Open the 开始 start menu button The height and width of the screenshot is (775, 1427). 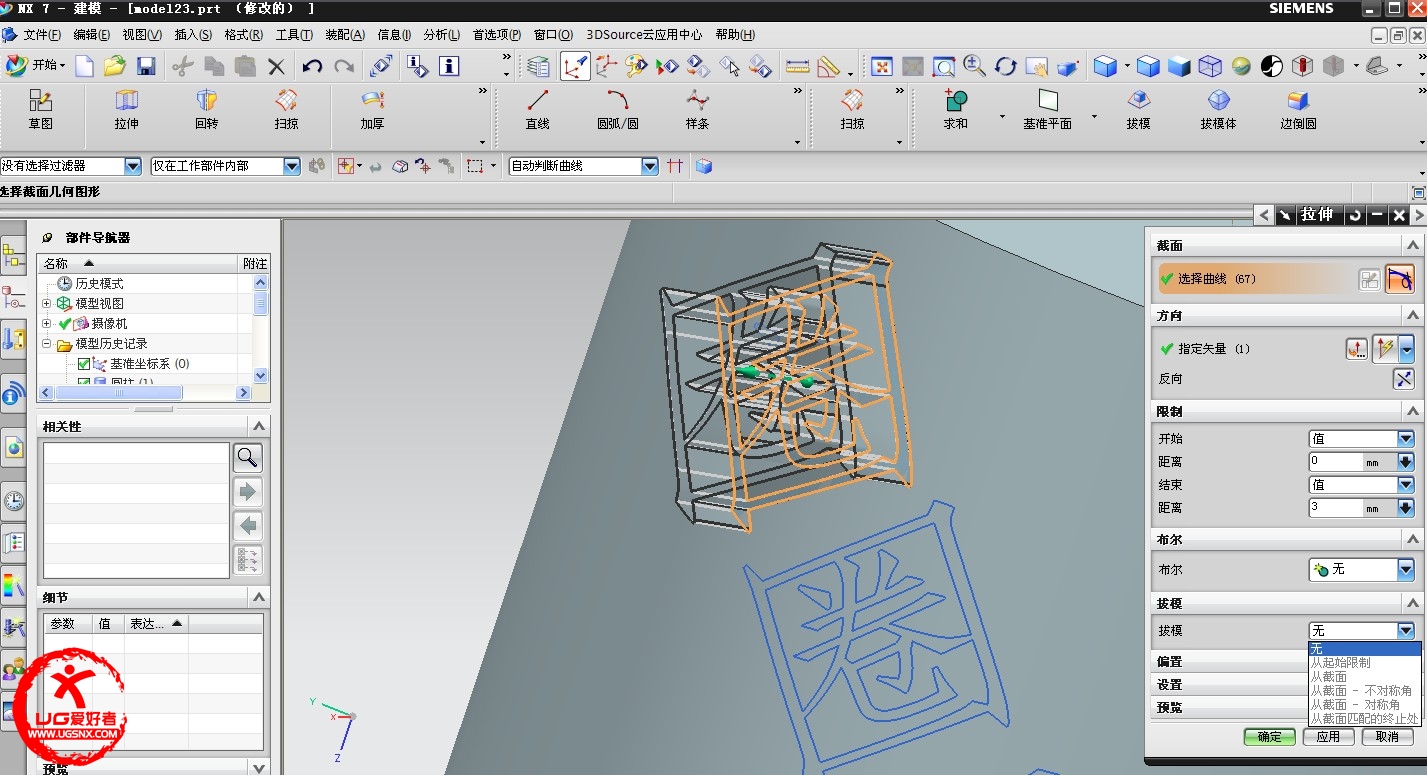(35, 66)
